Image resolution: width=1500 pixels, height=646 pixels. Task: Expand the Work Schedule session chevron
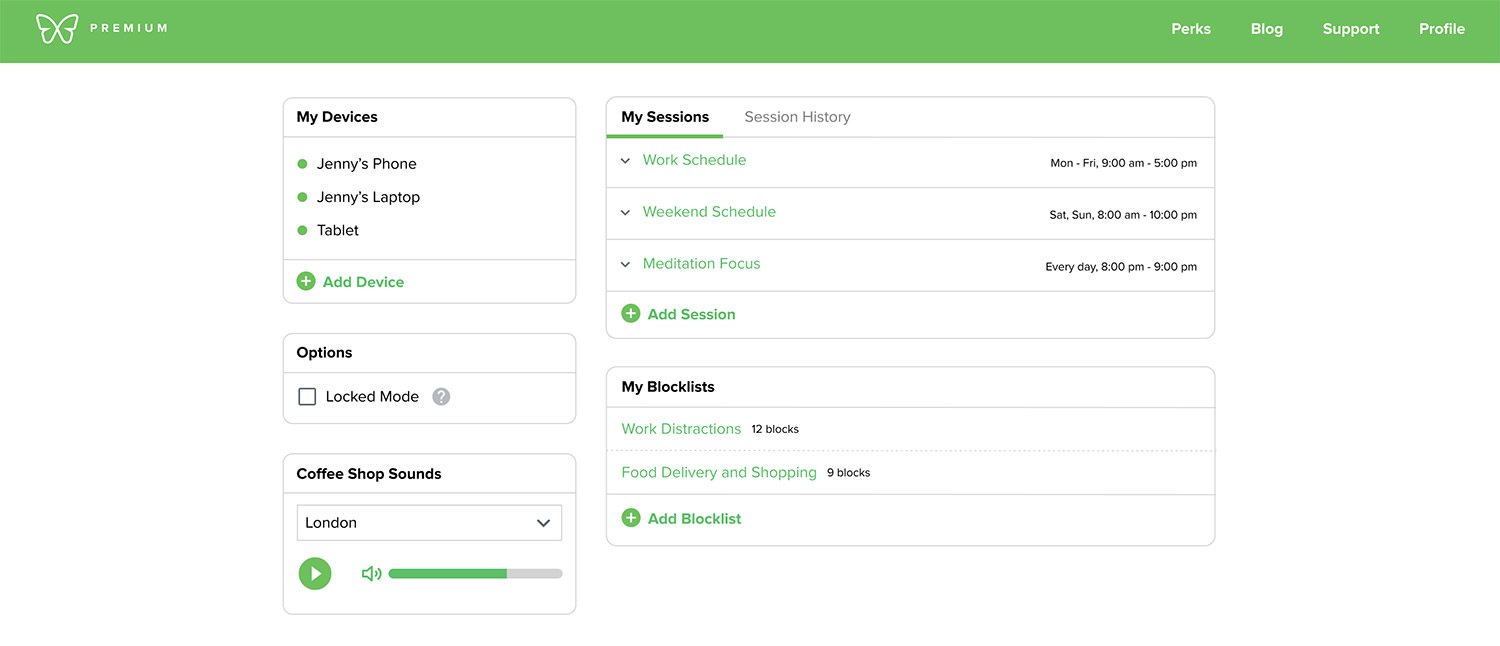click(625, 161)
